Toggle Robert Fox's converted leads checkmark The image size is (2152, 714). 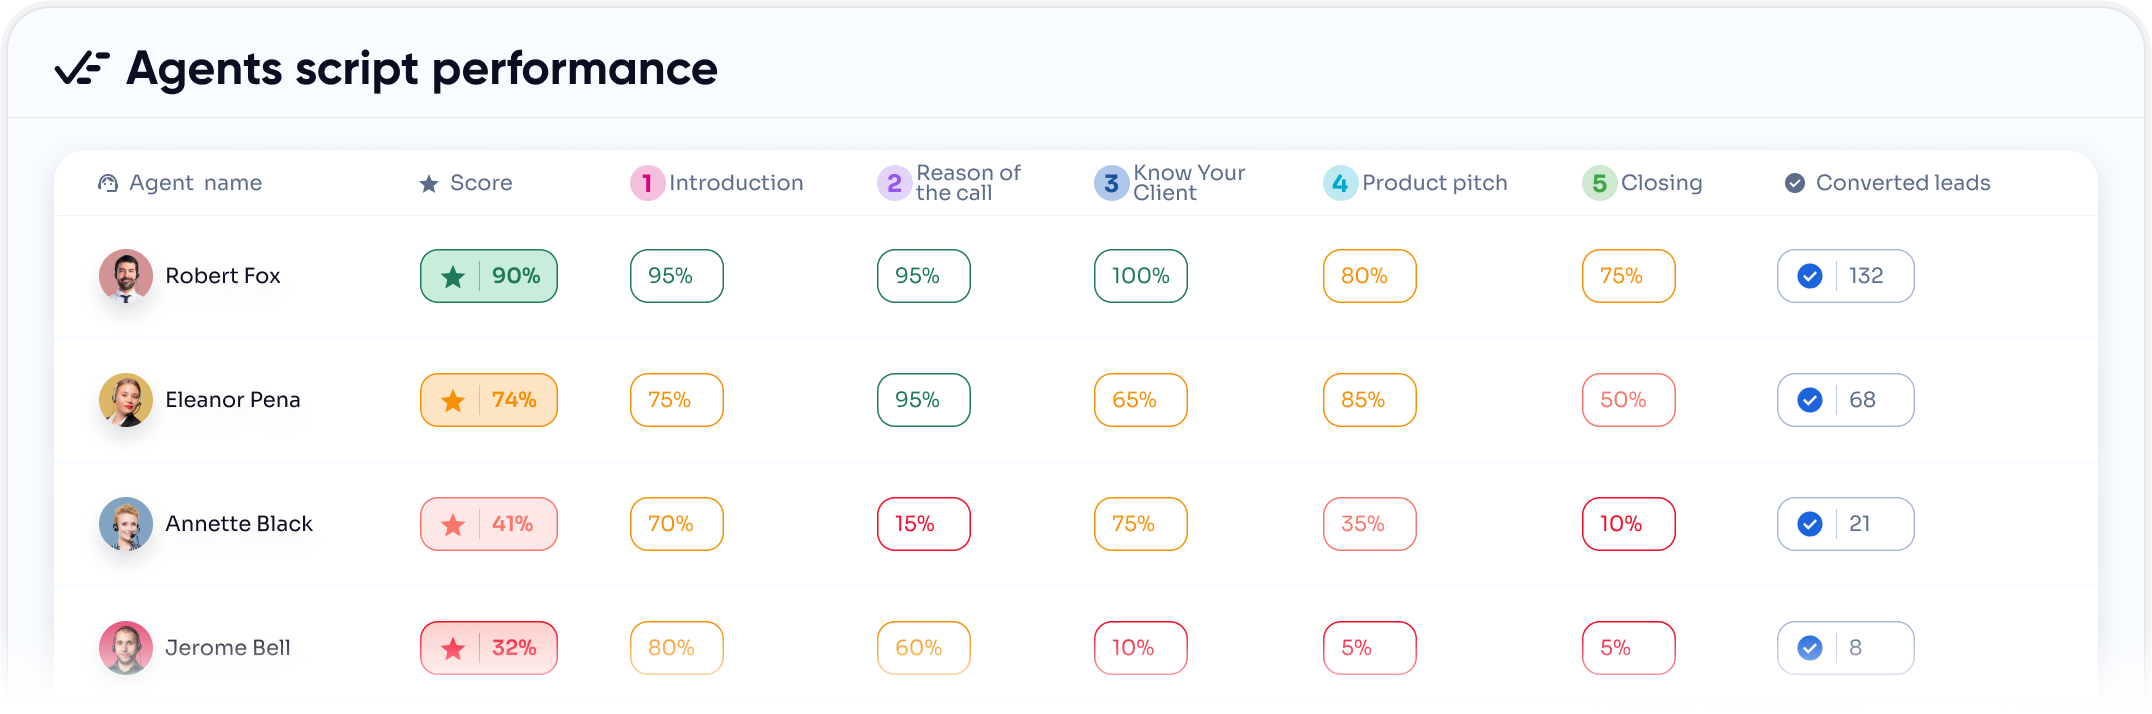pos(1809,276)
